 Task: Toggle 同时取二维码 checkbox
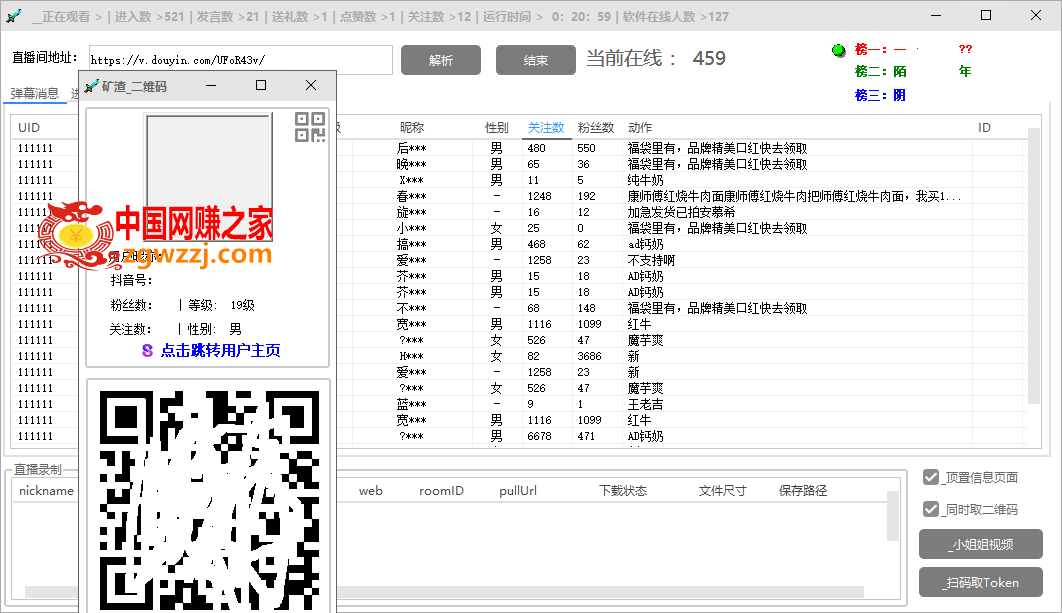931,509
